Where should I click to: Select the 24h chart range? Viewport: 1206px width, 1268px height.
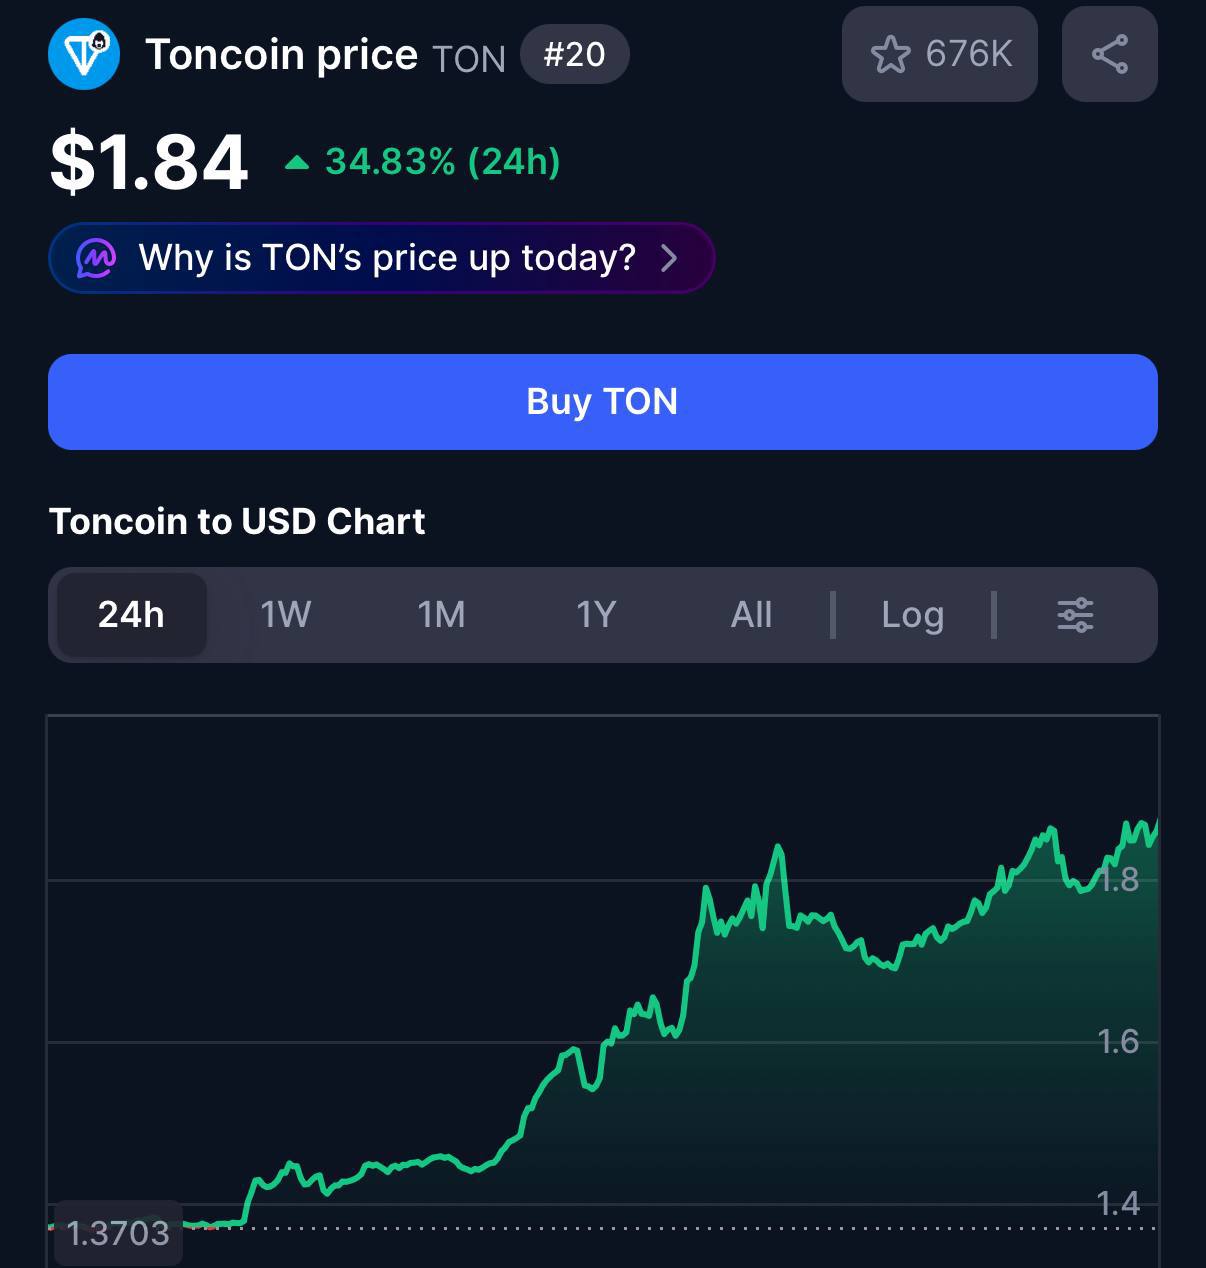tap(131, 615)
